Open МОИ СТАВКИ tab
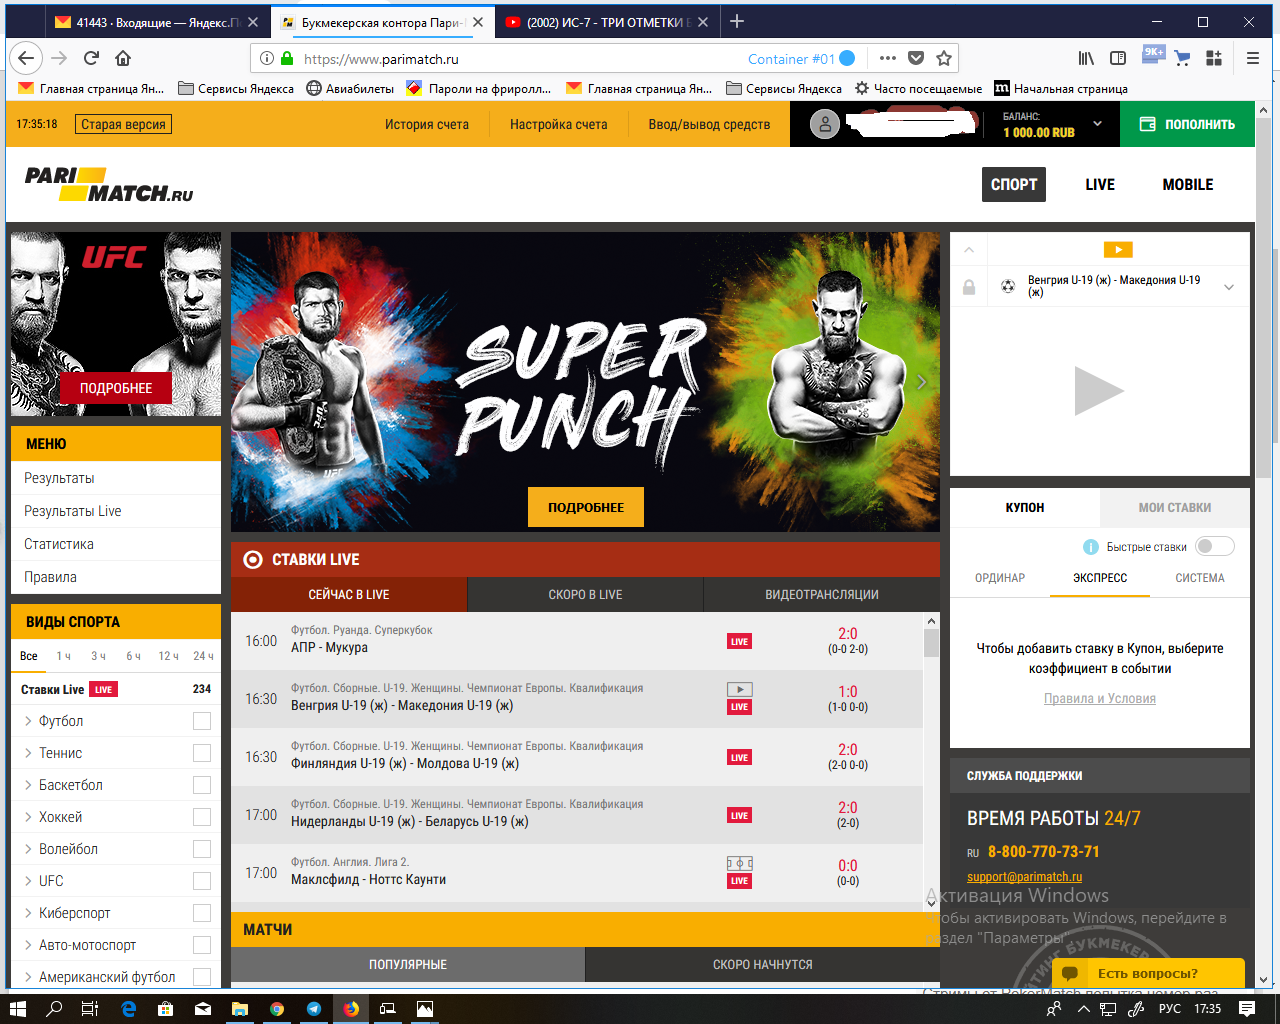The width and height of the screenshot is (1280, 1024). (x=1175, y=507)
